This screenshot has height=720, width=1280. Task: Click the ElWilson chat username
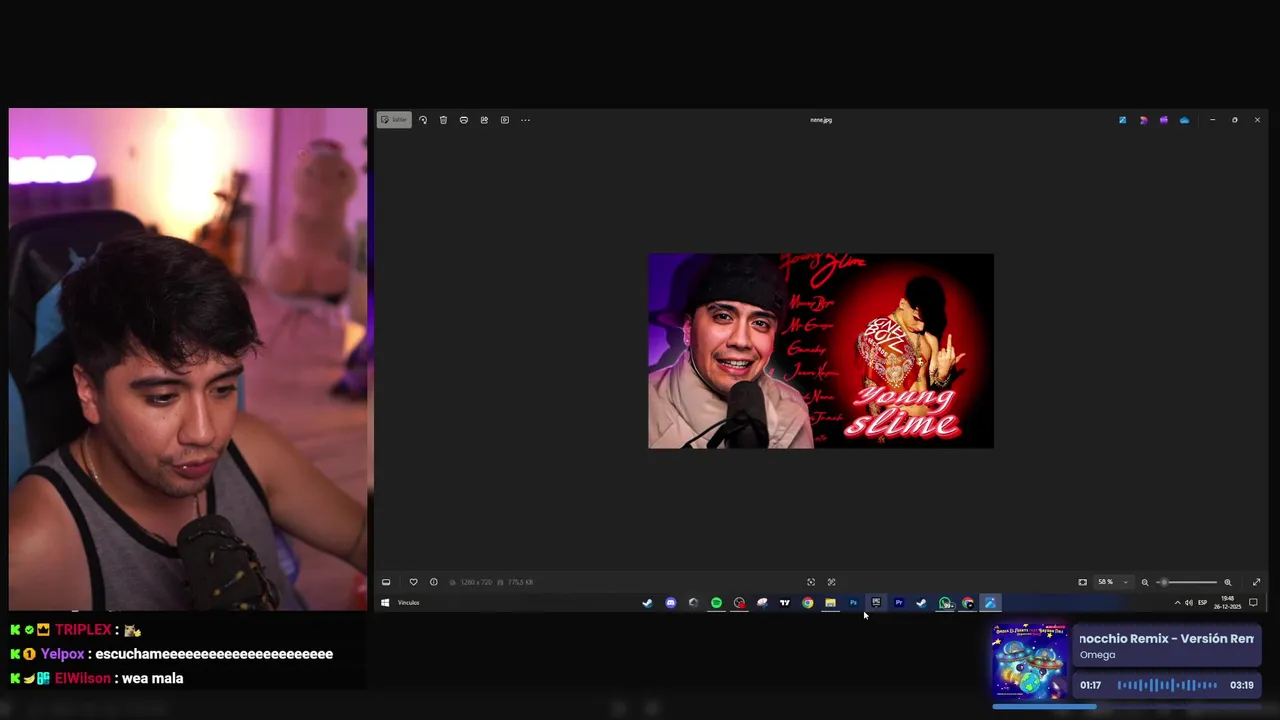click(83, 678)
